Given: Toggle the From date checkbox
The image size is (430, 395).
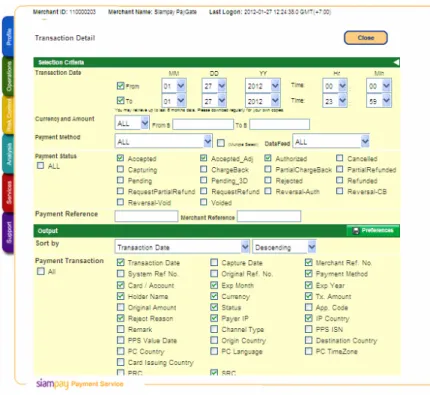Looking at the screenshot, I should click(120, 86).
